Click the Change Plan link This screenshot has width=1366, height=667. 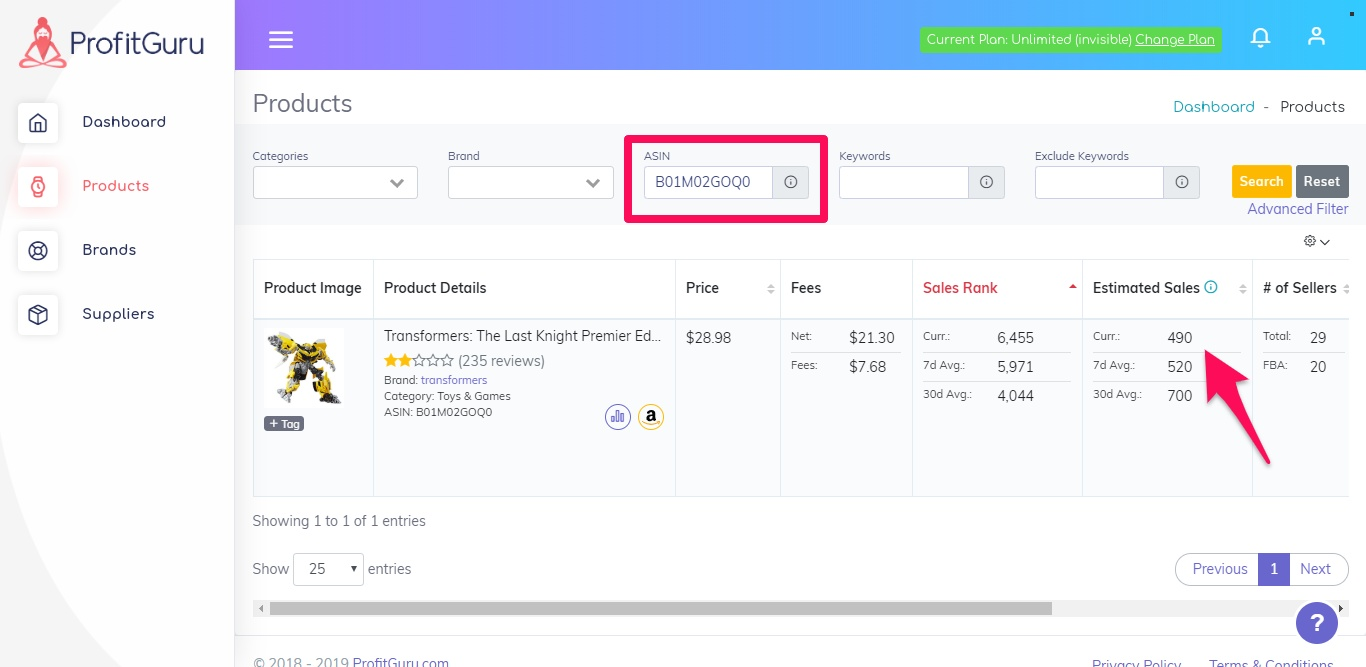(x=1175, y=39)
